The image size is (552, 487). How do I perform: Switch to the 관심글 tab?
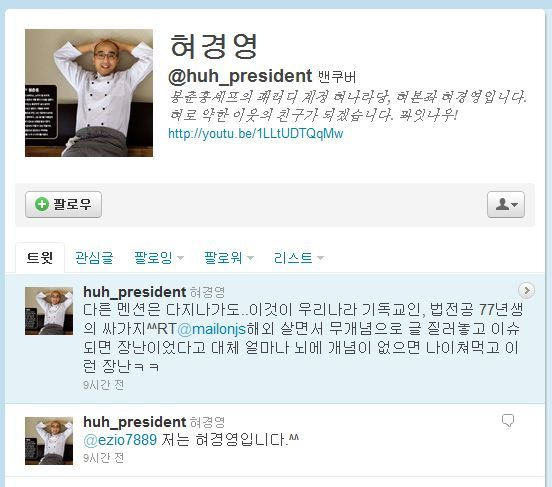pos(94,257)
